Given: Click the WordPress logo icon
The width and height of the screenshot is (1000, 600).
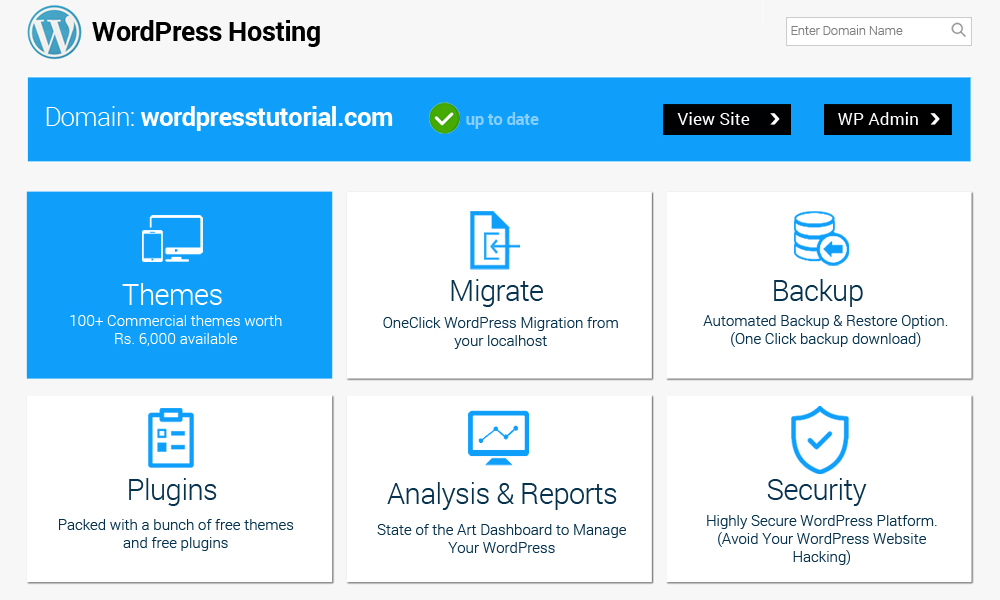Looking at the screenshot, I should 54,32.
